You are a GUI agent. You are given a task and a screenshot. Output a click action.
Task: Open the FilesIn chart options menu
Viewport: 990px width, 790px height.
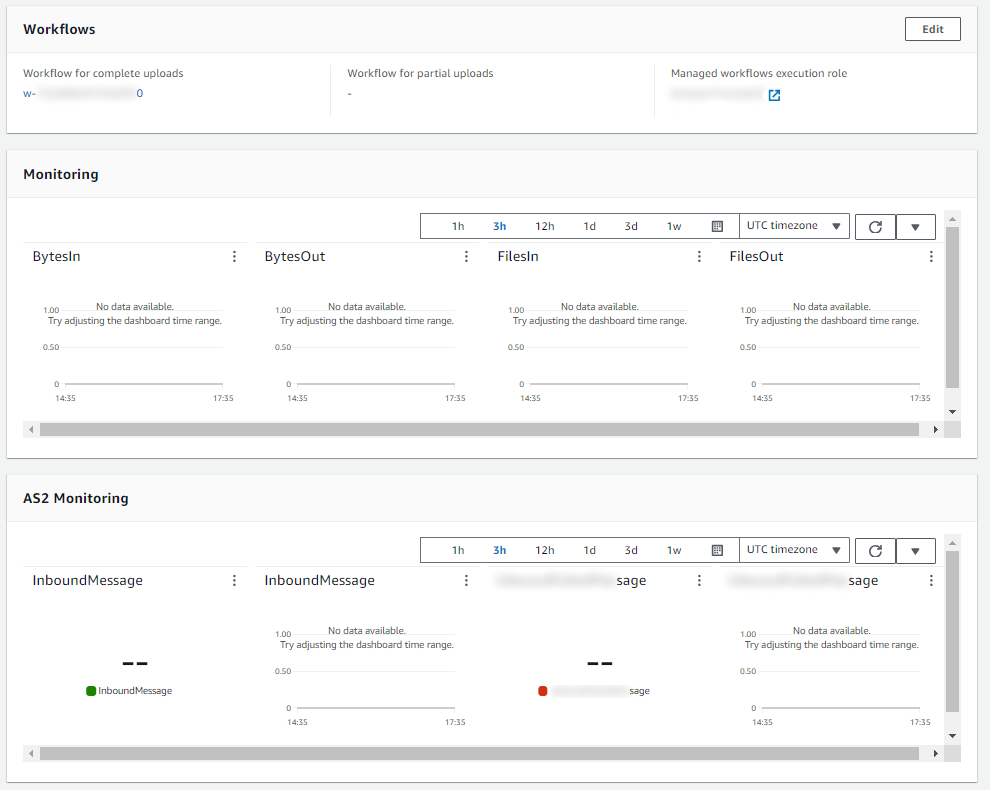(699, 257)
